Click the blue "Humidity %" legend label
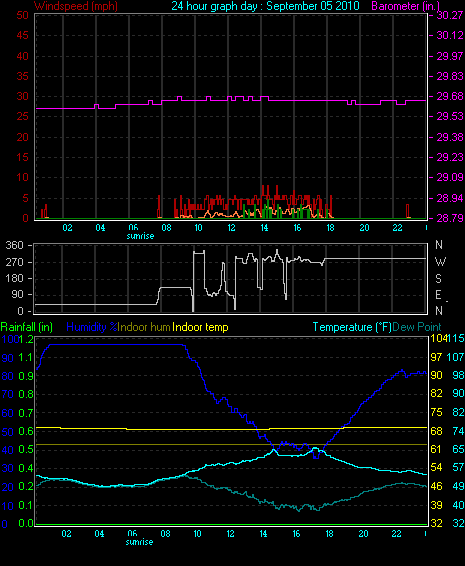Screen dimensions: 465x566 (x=92, y=327)
